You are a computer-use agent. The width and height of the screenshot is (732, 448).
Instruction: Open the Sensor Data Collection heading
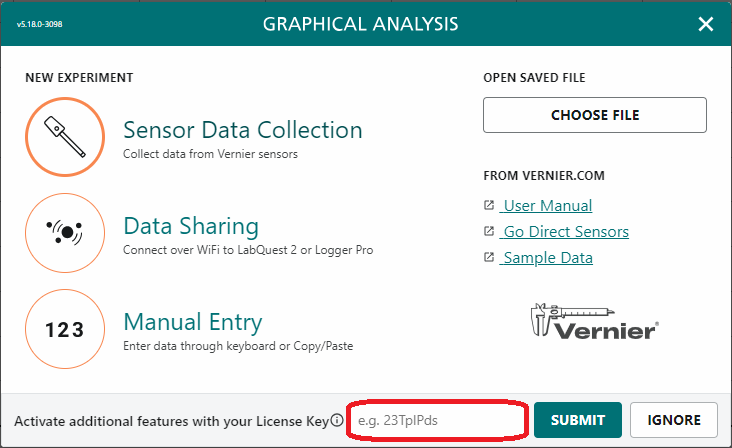coord(243,130)
